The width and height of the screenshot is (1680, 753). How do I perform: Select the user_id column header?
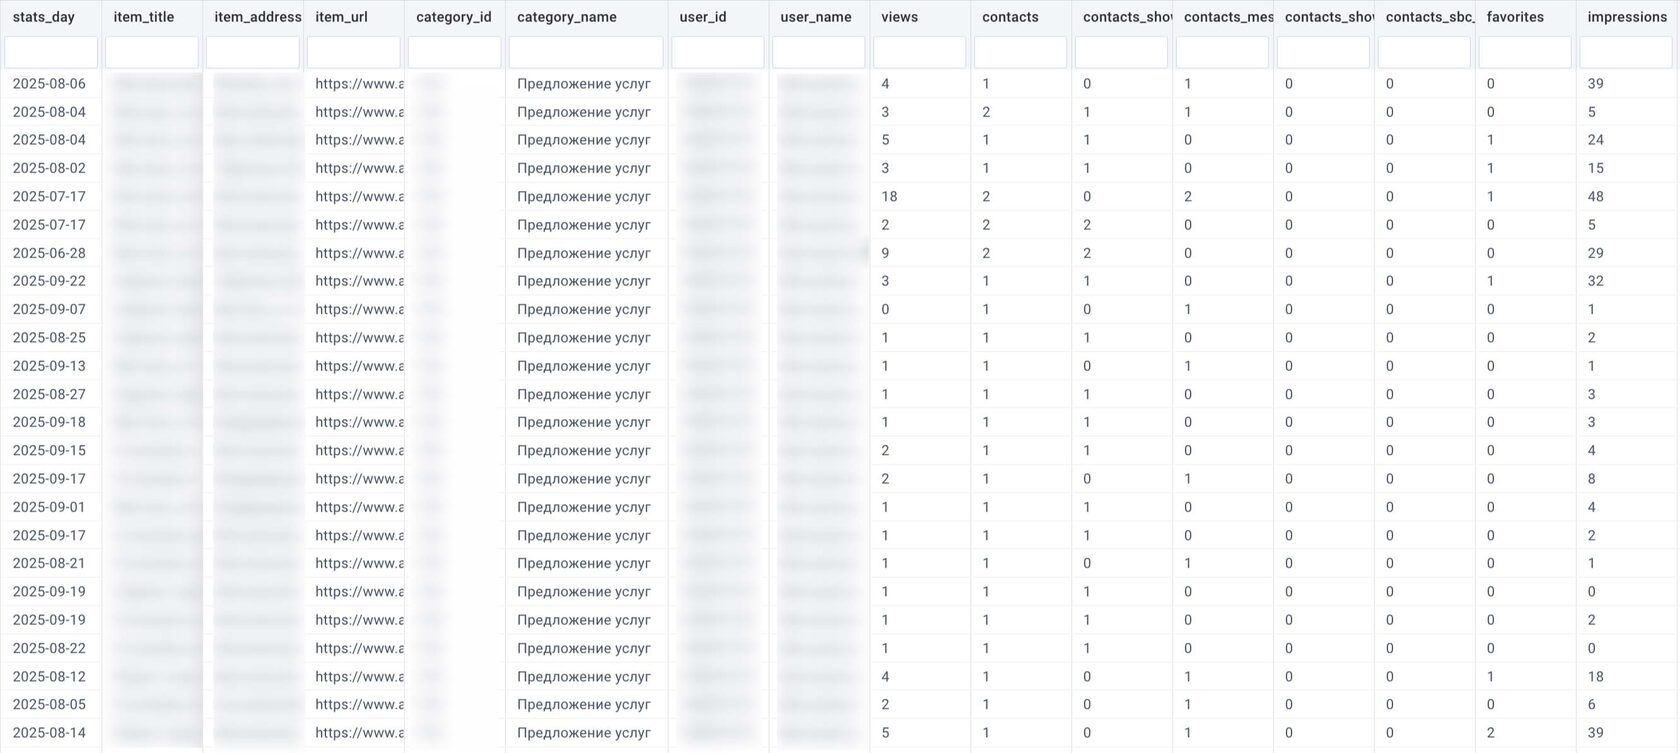tap(703, 17)
